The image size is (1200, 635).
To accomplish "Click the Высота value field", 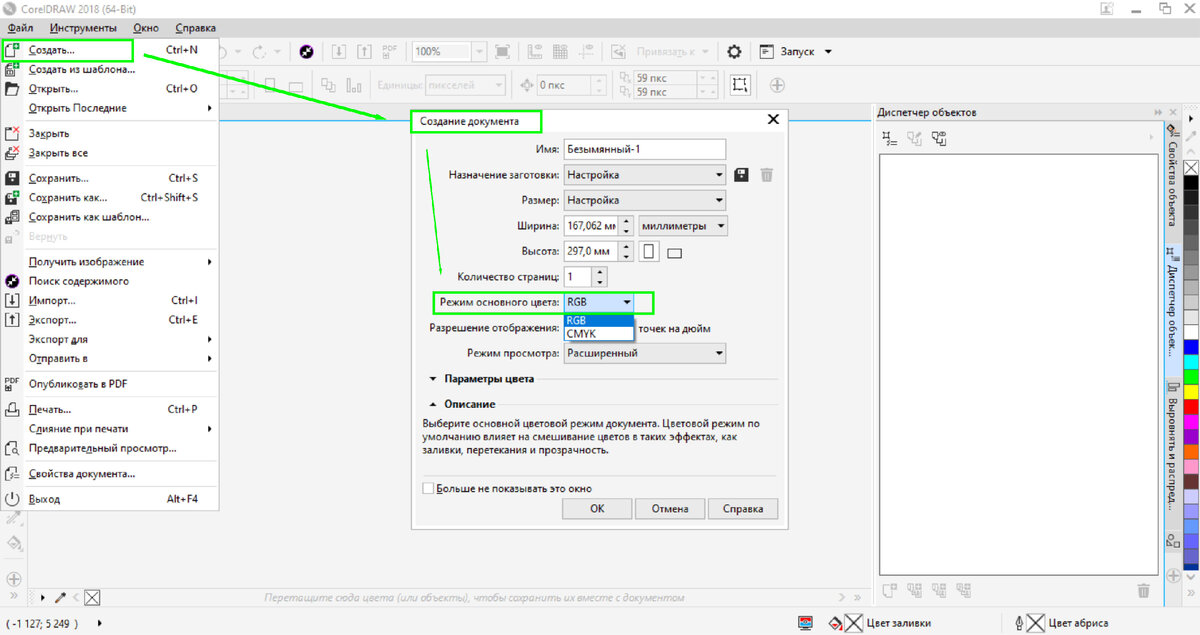I will coord(592,251).
